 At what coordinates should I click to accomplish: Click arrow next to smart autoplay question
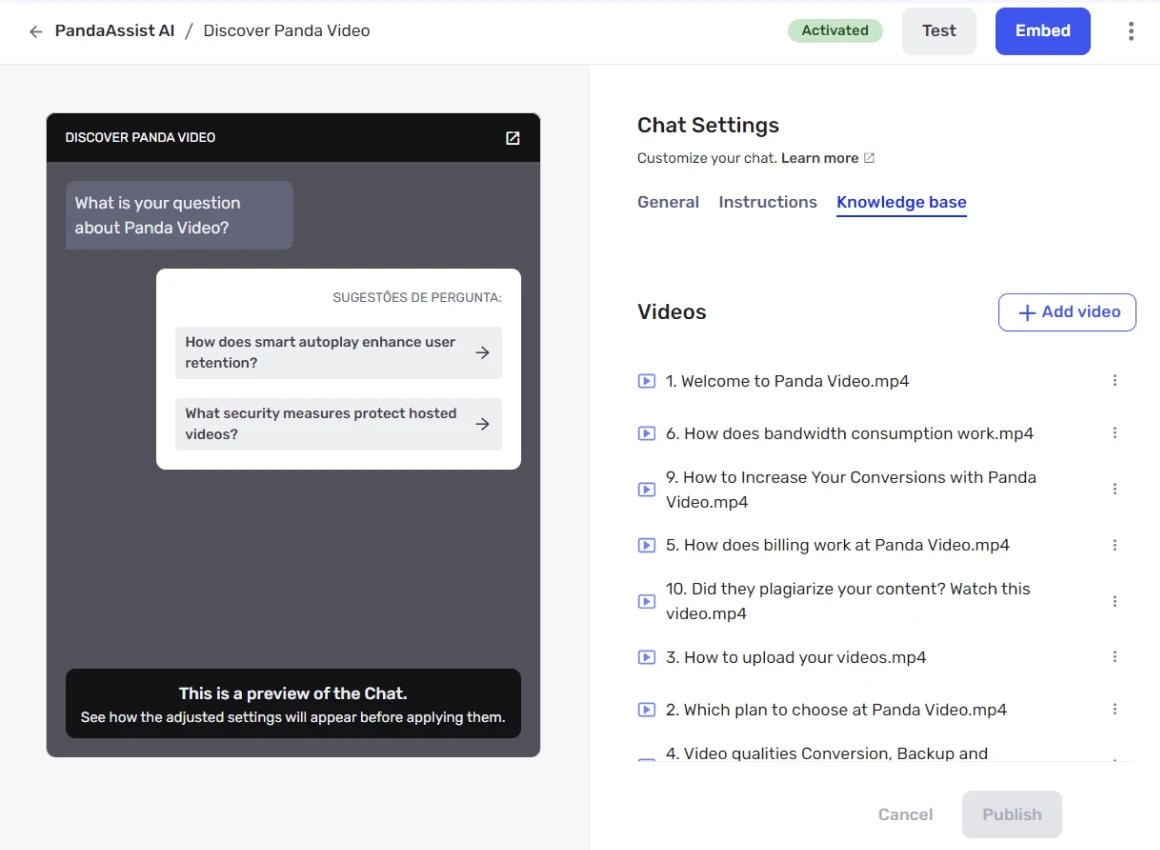[482, 353]
